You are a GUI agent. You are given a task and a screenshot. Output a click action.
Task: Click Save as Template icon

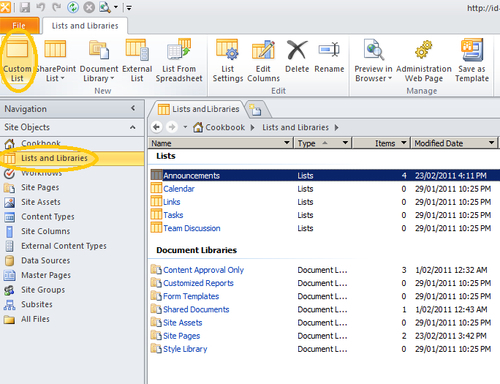(472, 60)
